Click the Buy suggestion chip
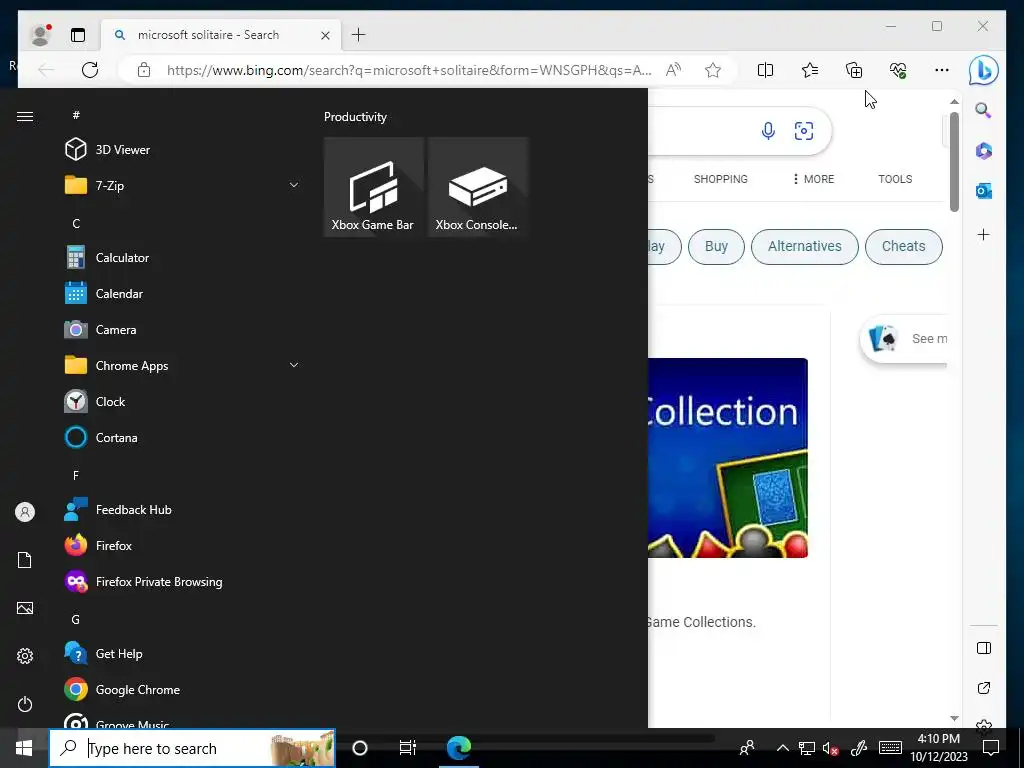 pyautogui.click(x=716, y=246)
